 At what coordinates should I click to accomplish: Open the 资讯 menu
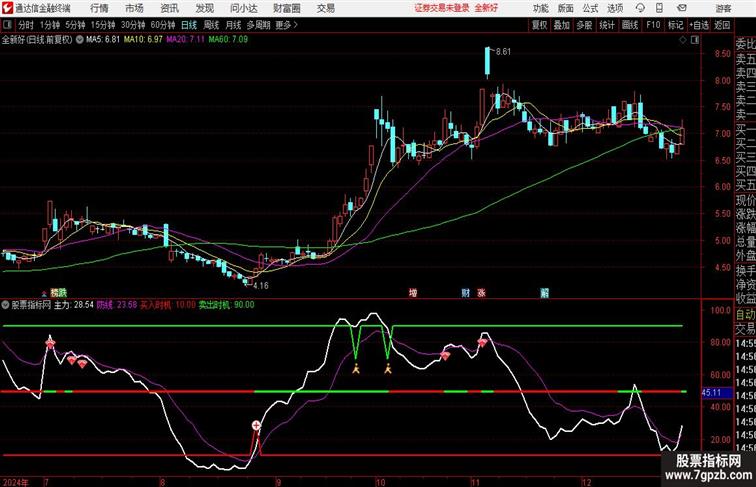click(x=169, y=8)
